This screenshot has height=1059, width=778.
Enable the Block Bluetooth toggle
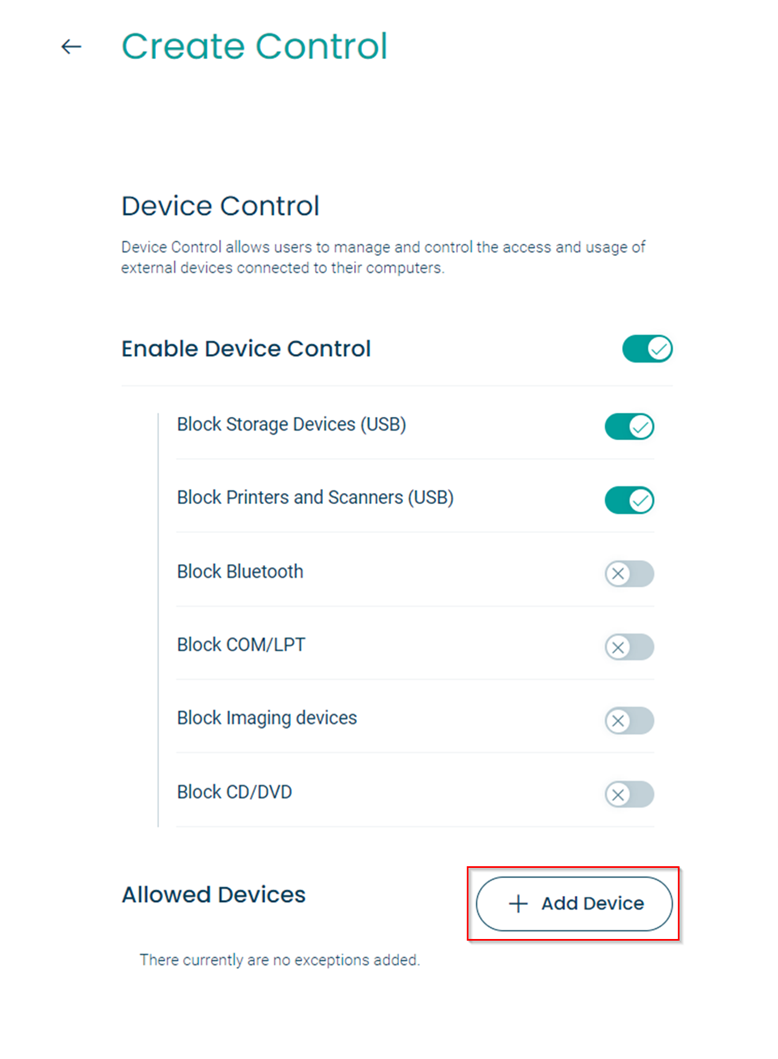click(x=629, y=573)
